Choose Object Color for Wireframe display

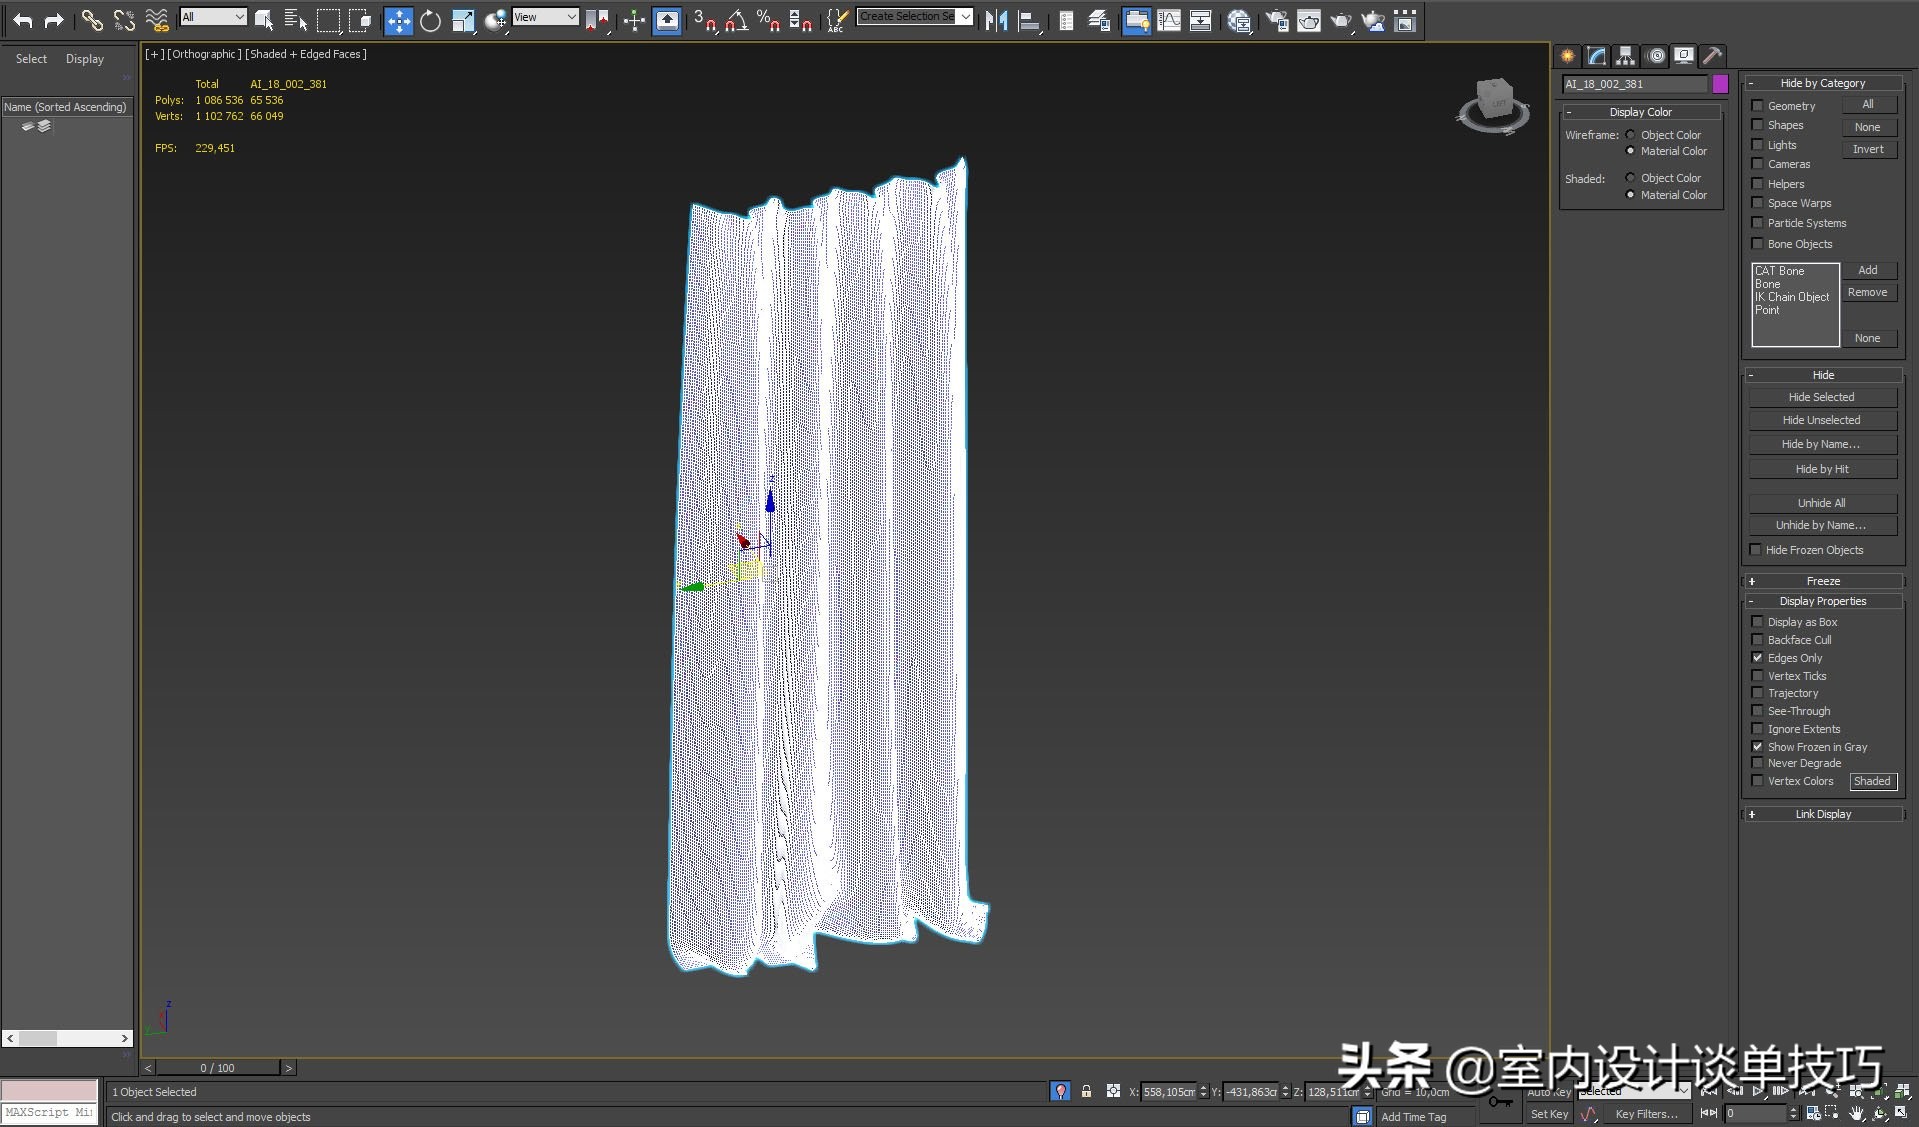[1630, 135]
